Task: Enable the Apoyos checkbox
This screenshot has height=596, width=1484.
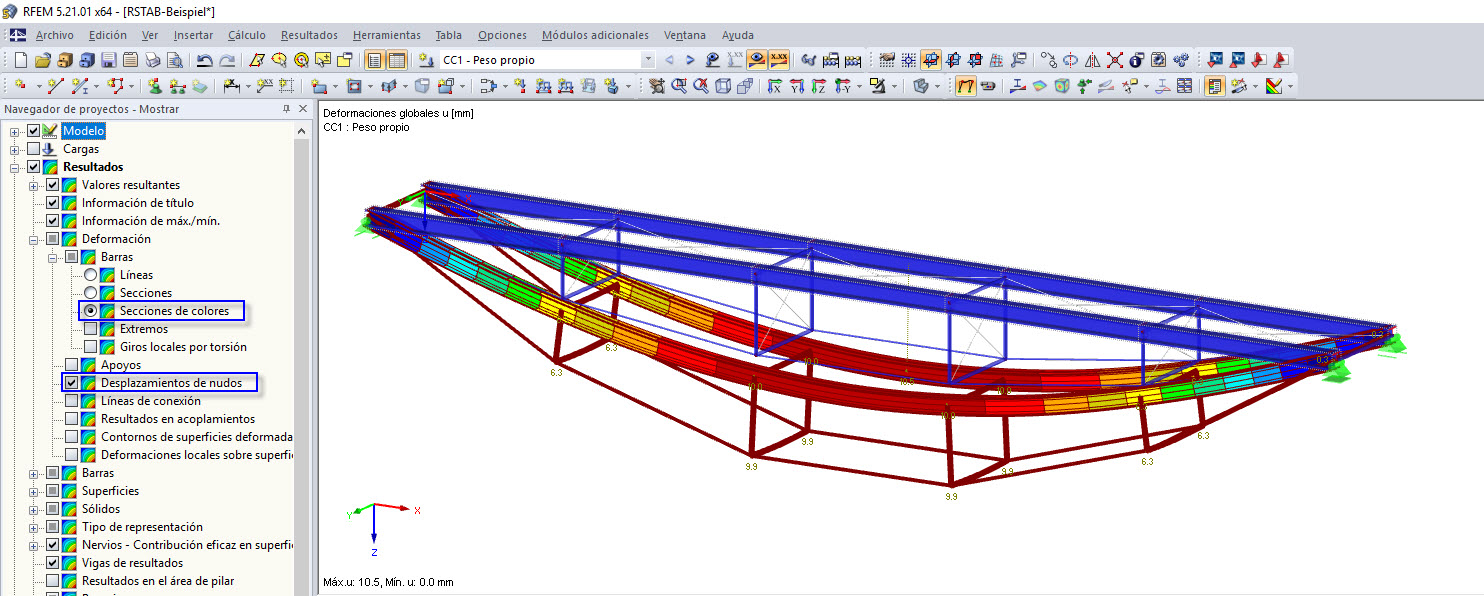Action: click(x=72, y=365)
